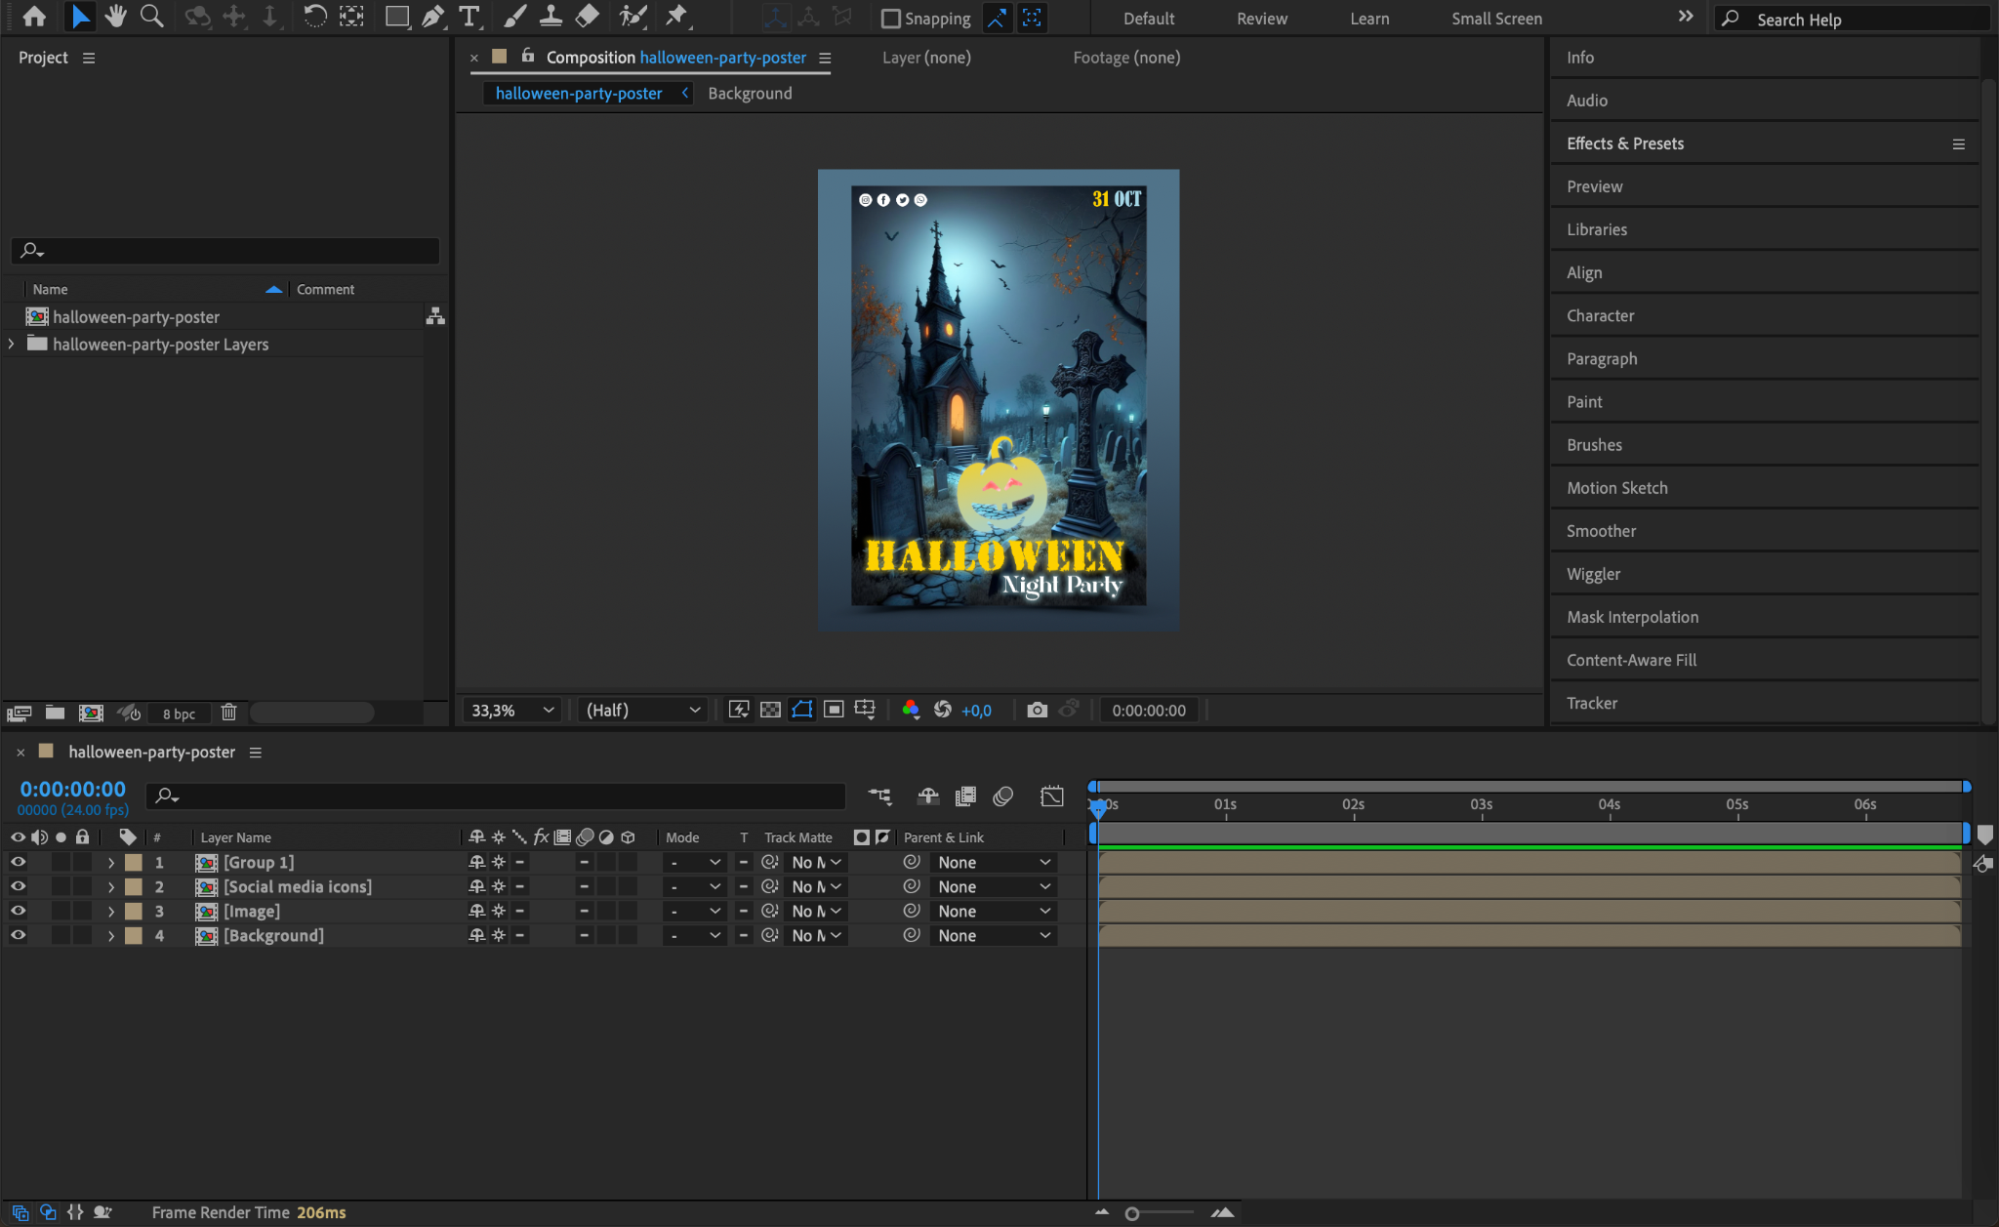Screen dimensions: 1999x1227
Task: Toggle visibility of the Group 1 layer
Action: tap(18, 862)
